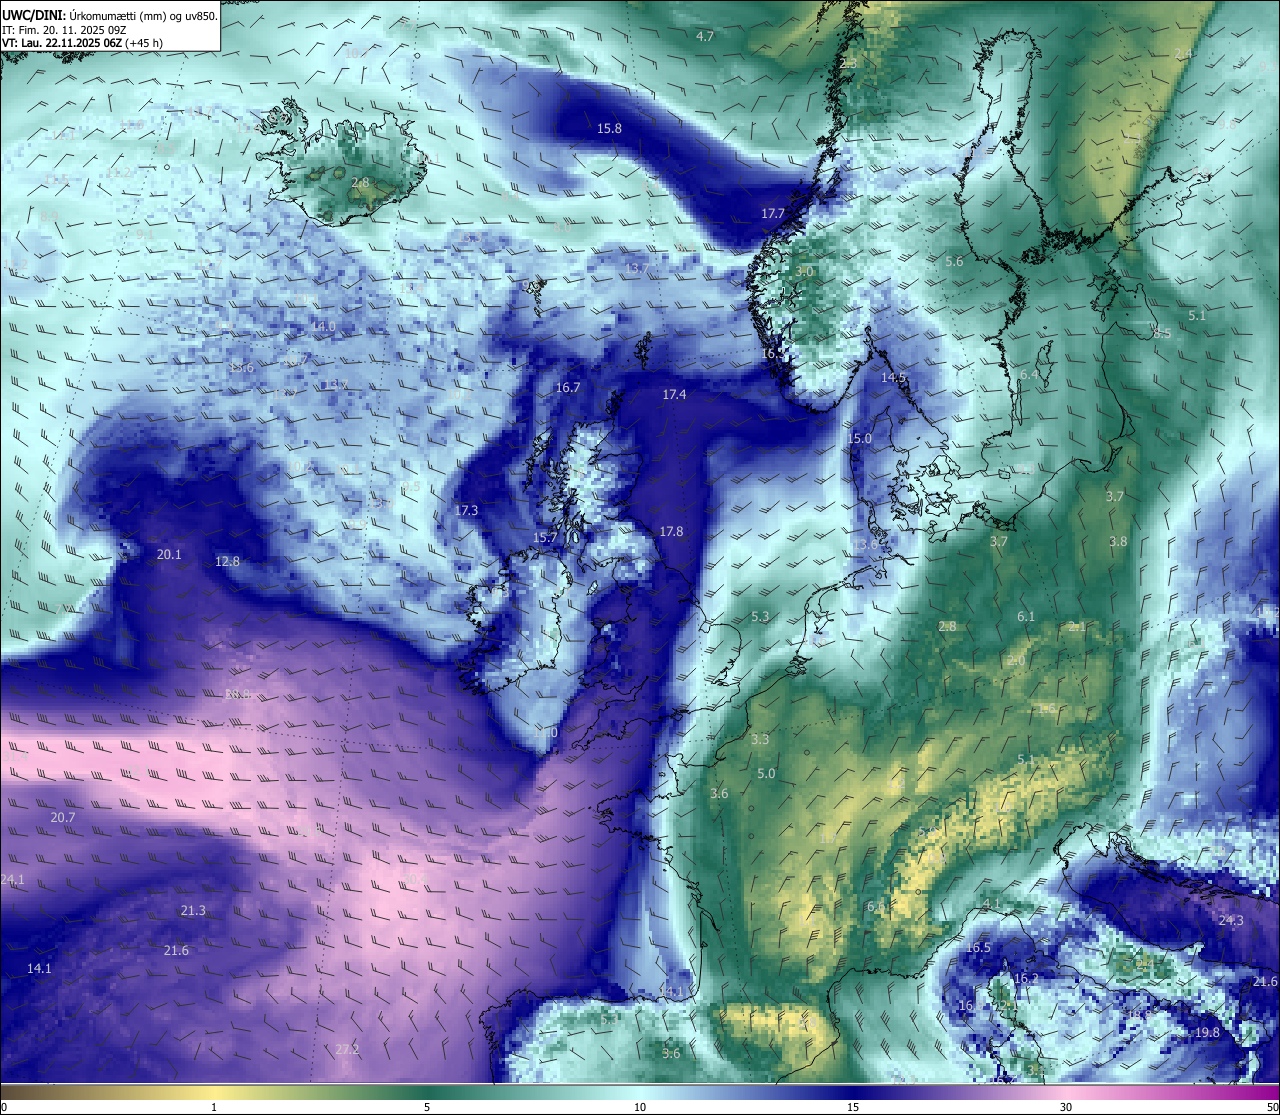Image resolution: width=1280 pixels, height=1115 pixels.
Task: Click the 17.8 value label
Action: [671, 531]
